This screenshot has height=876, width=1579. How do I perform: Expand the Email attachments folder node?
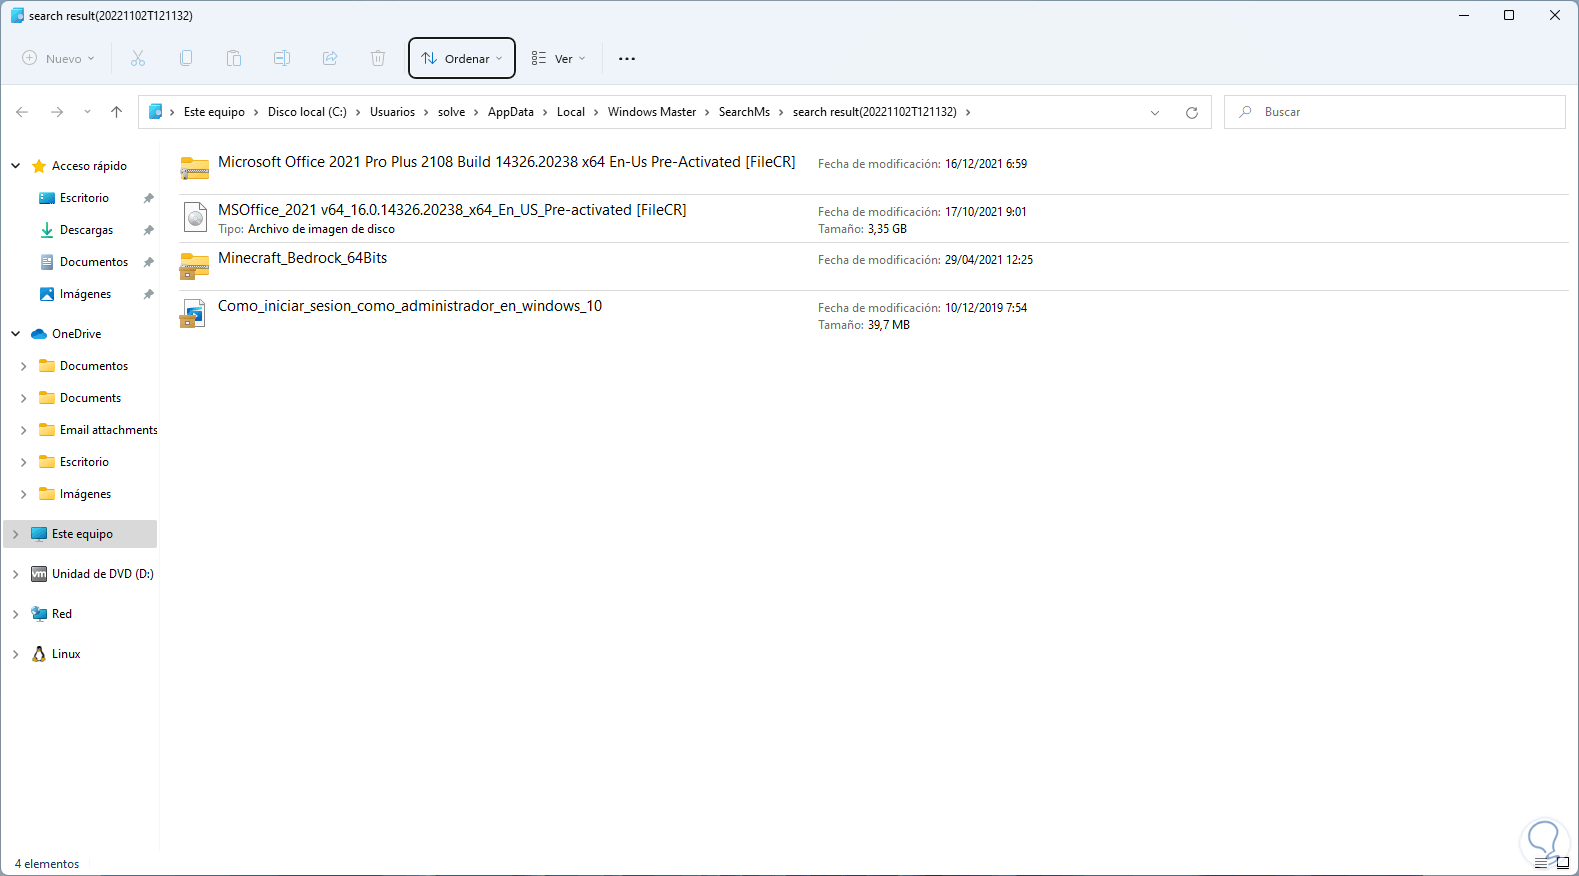tap(24, 430)
